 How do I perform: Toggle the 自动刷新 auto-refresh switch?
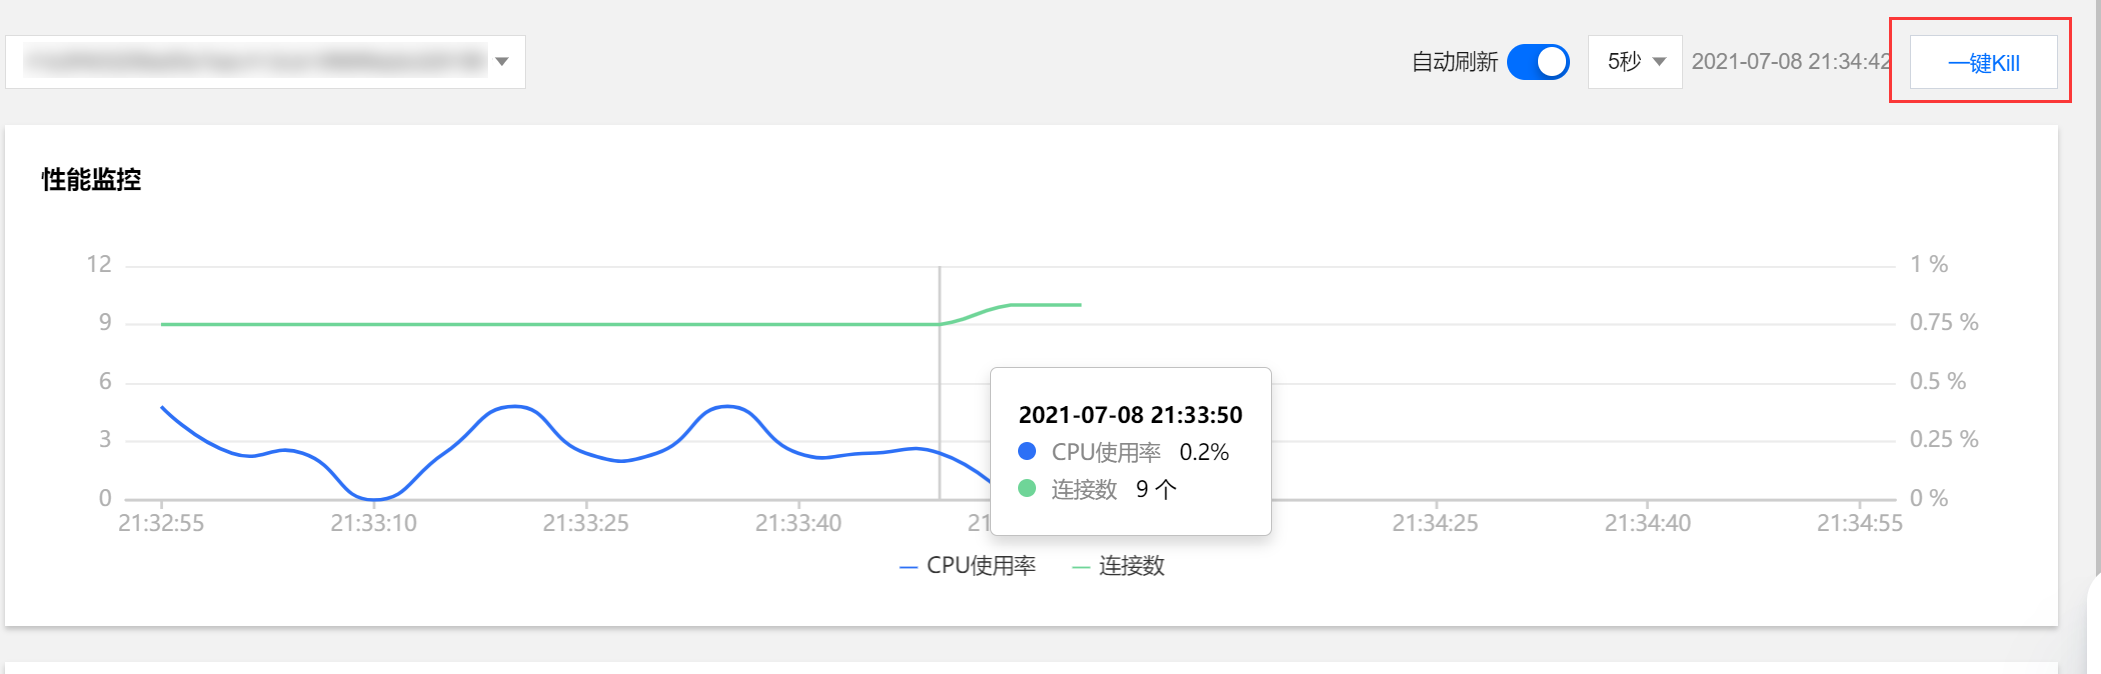(x=1537, y=62)
